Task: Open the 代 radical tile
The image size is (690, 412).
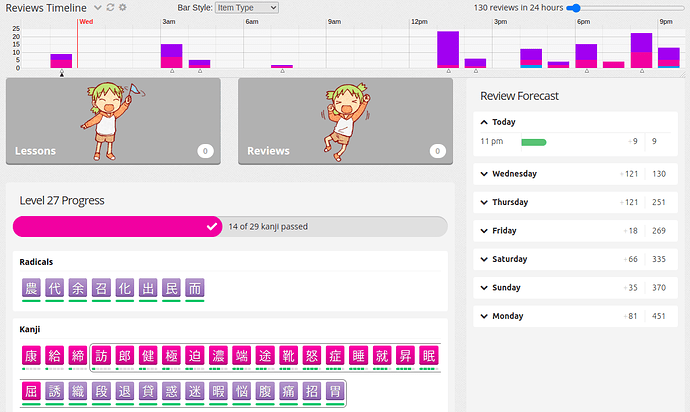Action: pos(54,288)
